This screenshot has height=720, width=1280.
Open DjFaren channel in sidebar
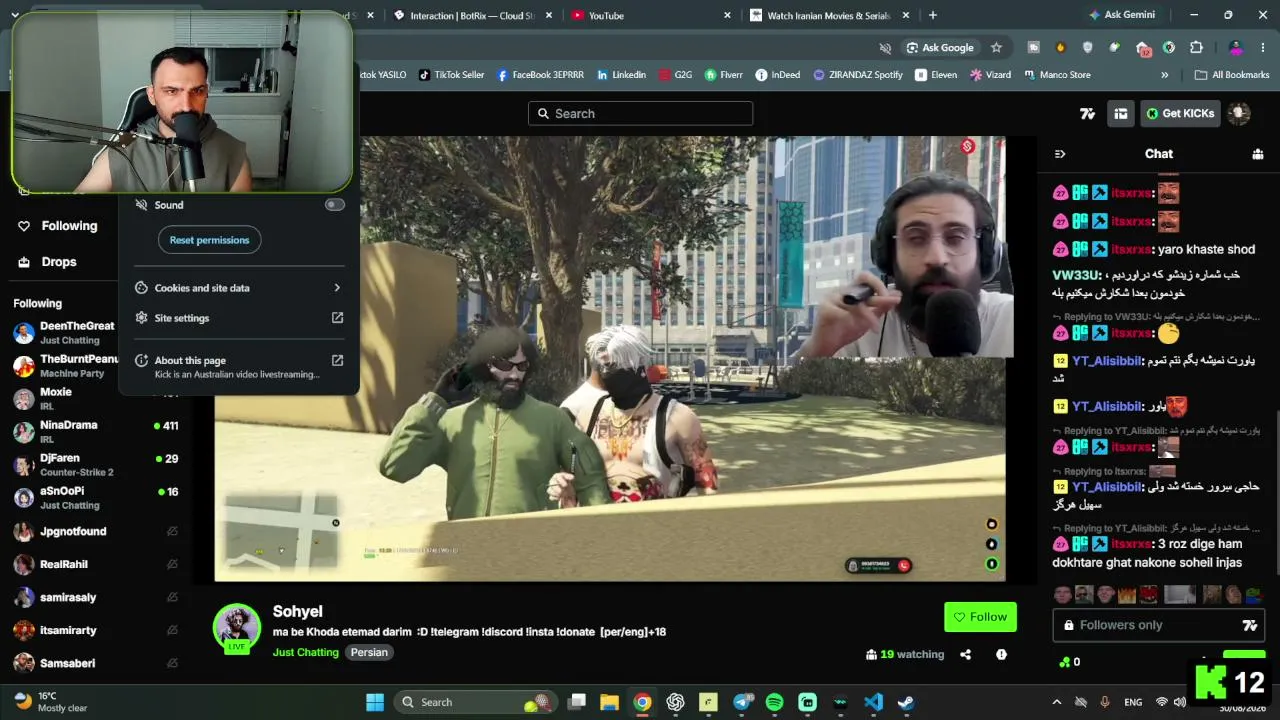coord(96,464)
